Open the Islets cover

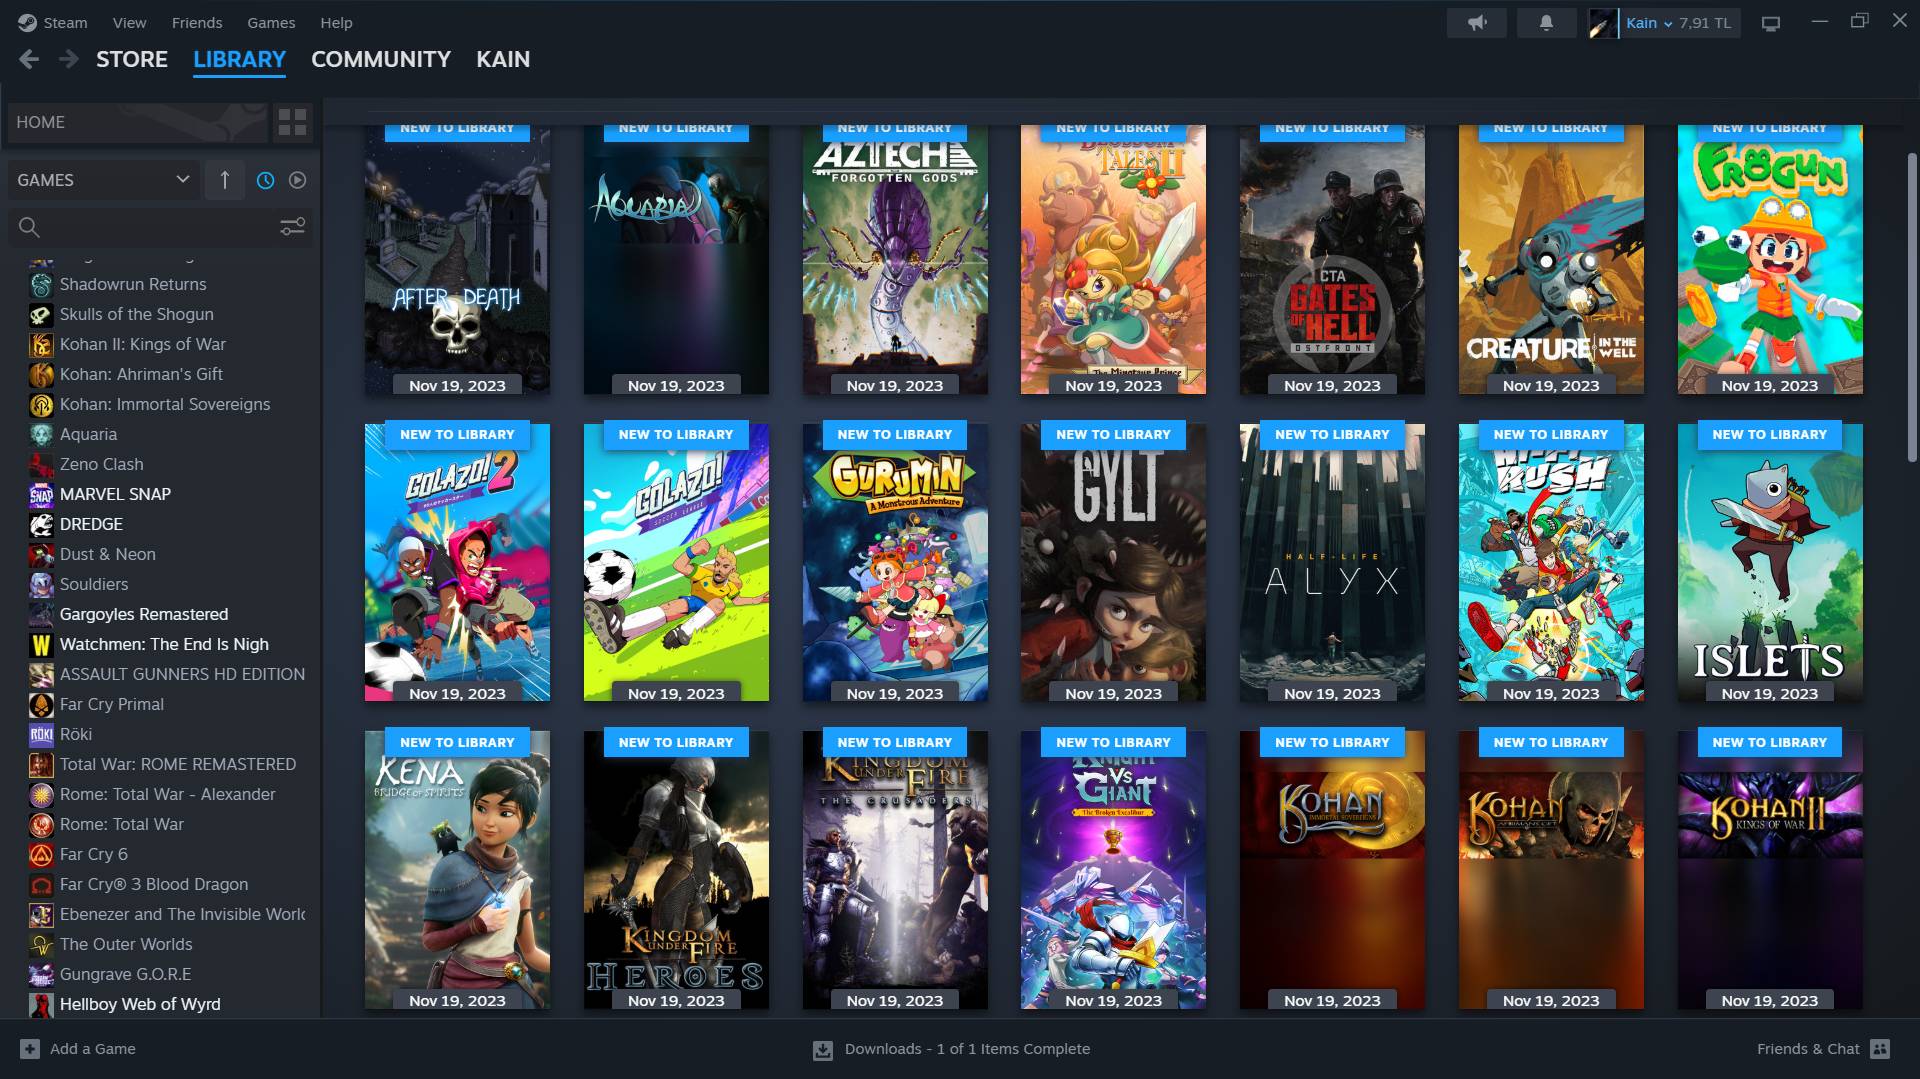coord(1770,562)
